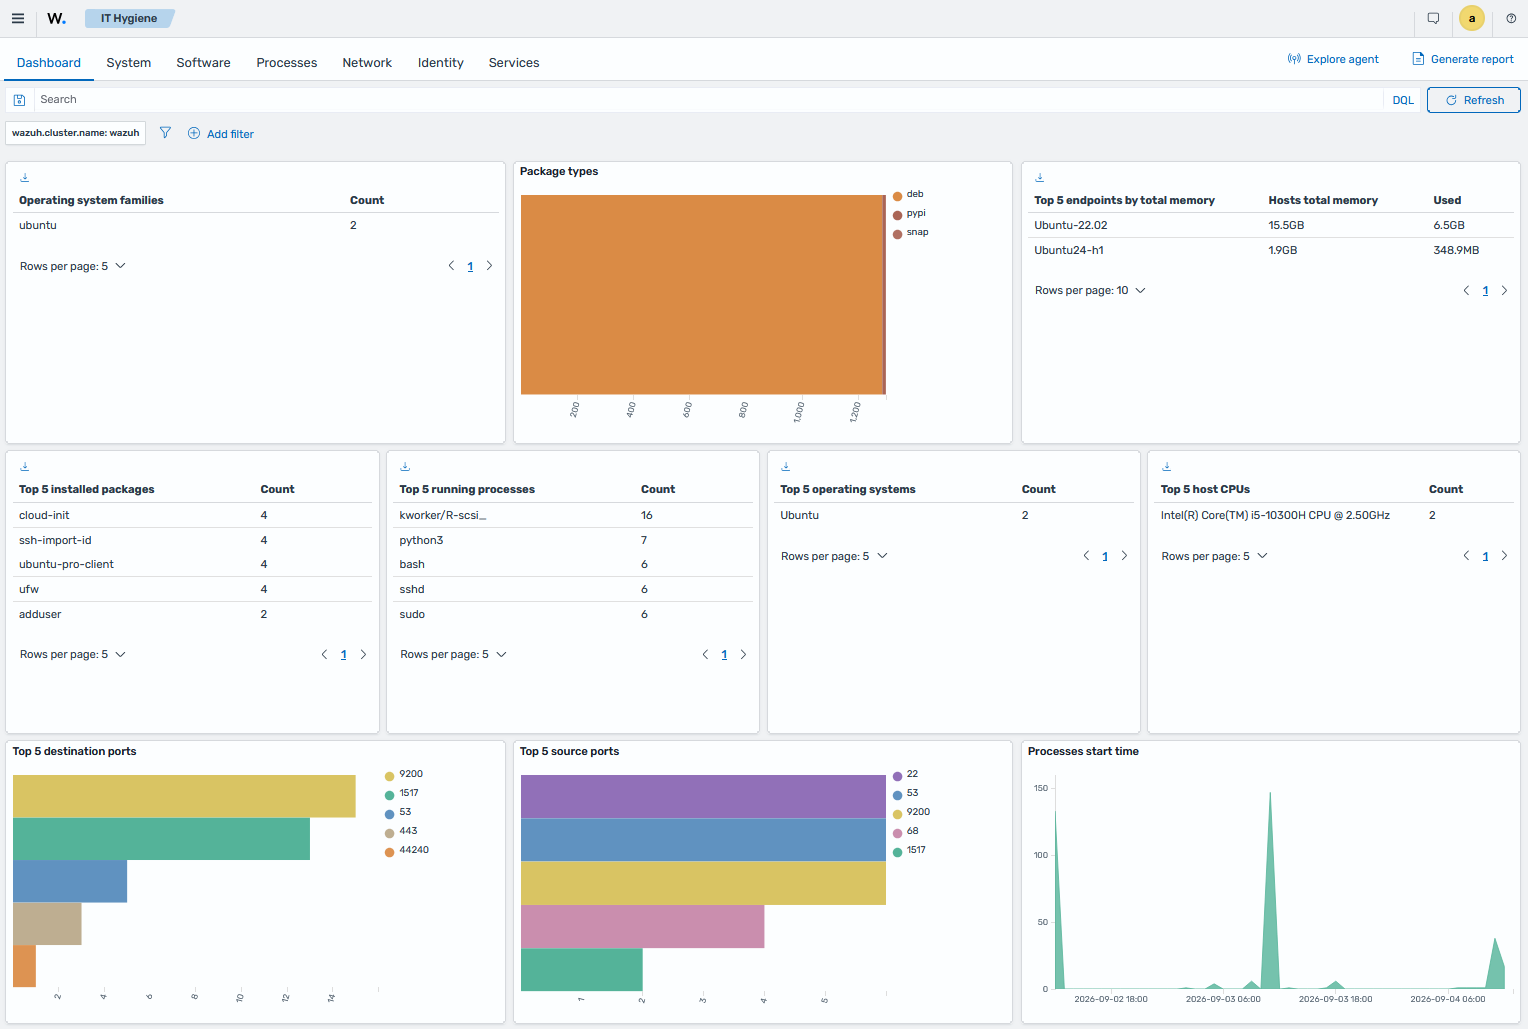This screenshot has width=1528, height=1029.
Task: Click the saved queries icon beside Search
Action: click(19, 100)
